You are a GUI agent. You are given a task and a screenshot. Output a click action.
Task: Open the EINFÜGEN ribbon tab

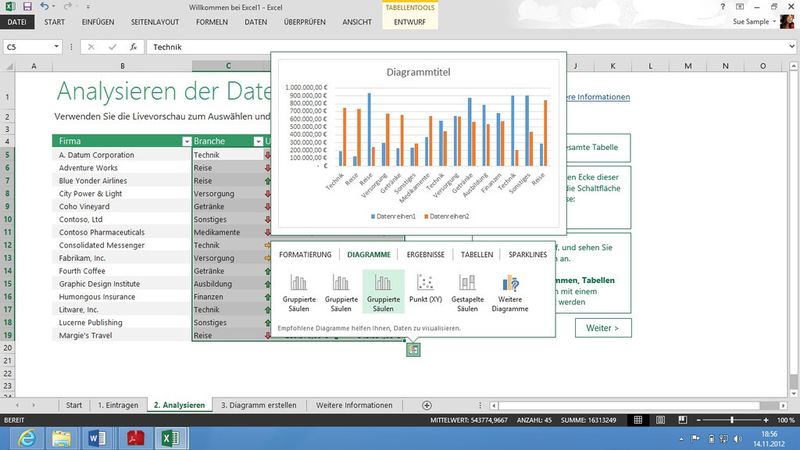pyautogui.click(x=98, y=22)
